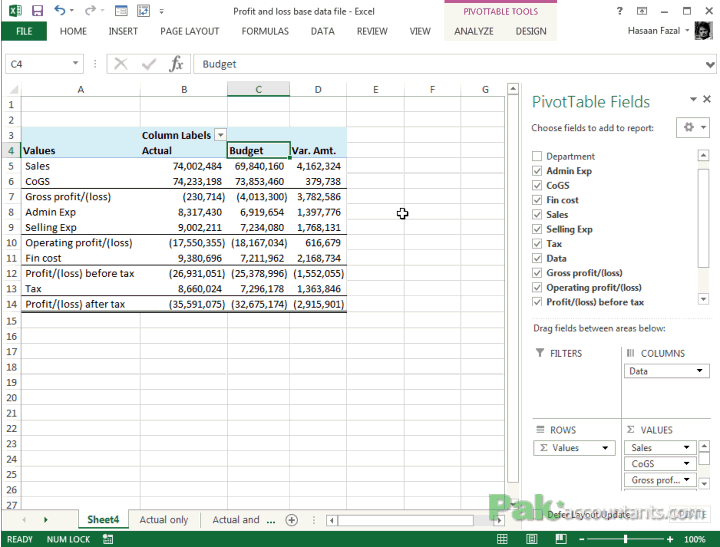Open the Sales dropdown in VALUES area
This screenshot has width=720, height=547.
pyautogui.click(x=686, y=447)
